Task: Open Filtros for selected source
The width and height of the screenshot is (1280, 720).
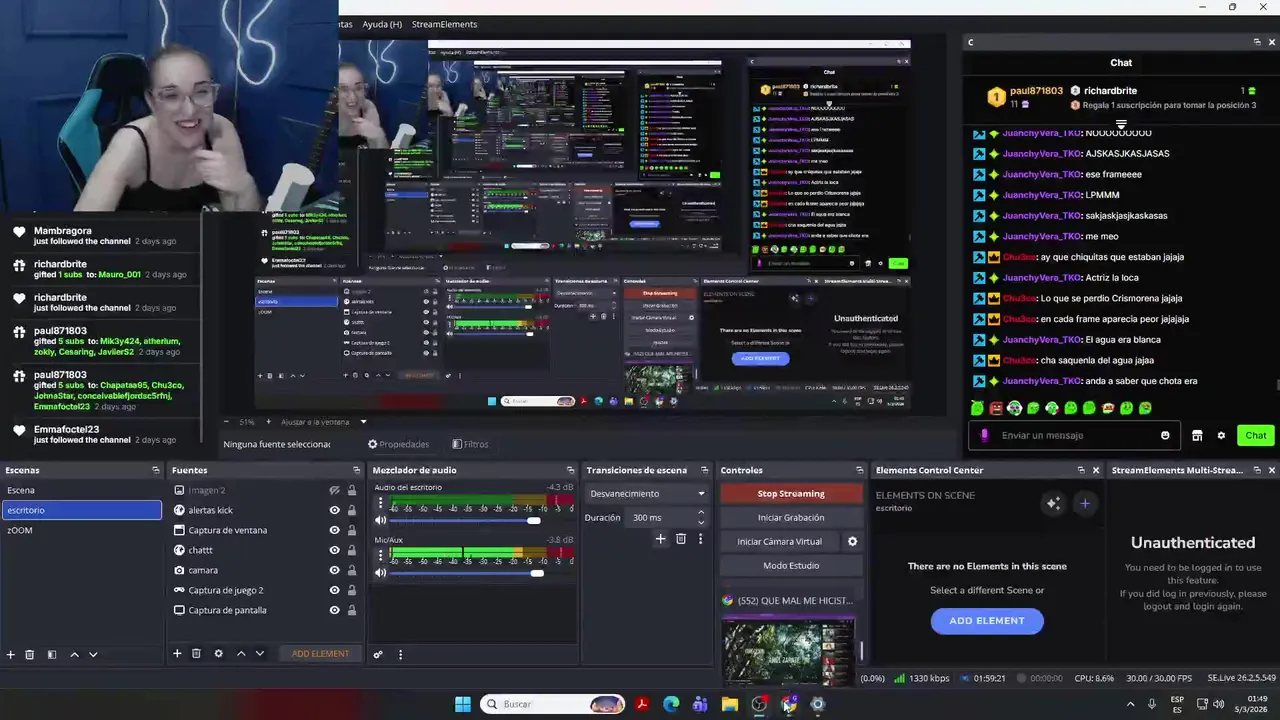Action: pyautogui.click(x=470, y=444)
